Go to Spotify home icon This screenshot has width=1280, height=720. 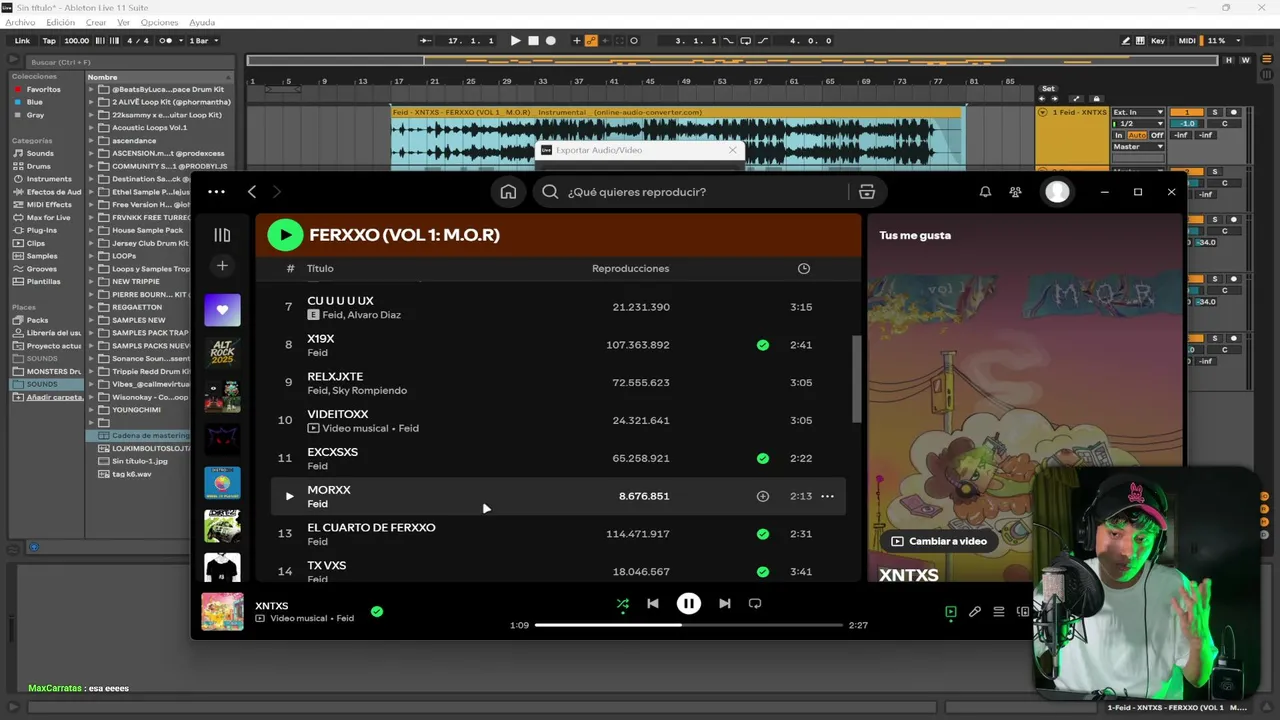click(x=508, y=192)
